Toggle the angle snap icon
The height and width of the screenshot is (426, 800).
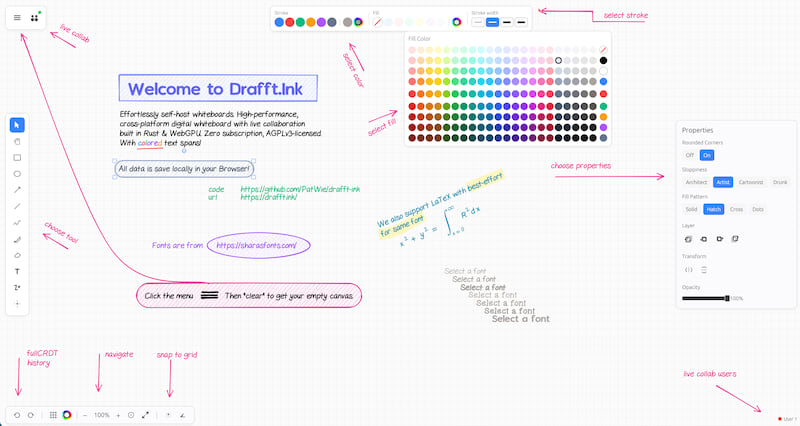[x=182, y=415]
